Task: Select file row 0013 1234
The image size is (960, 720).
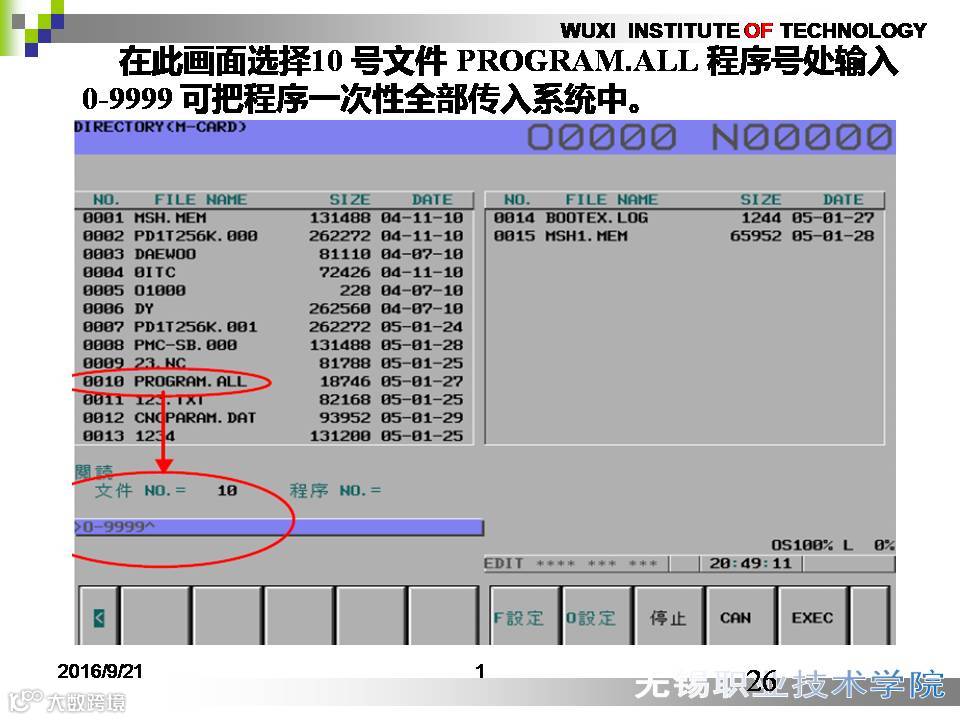Action: 273,436
